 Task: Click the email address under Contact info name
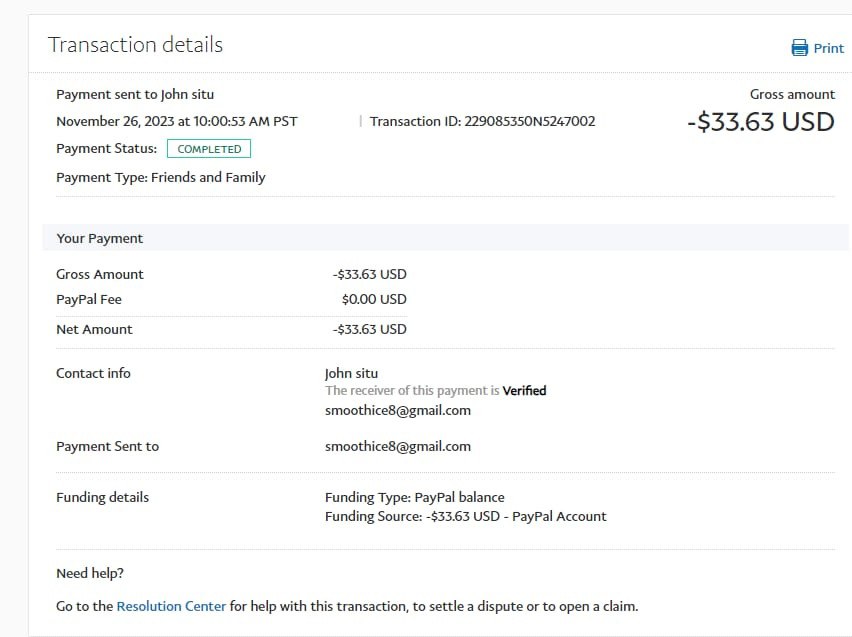pos(397,410)
